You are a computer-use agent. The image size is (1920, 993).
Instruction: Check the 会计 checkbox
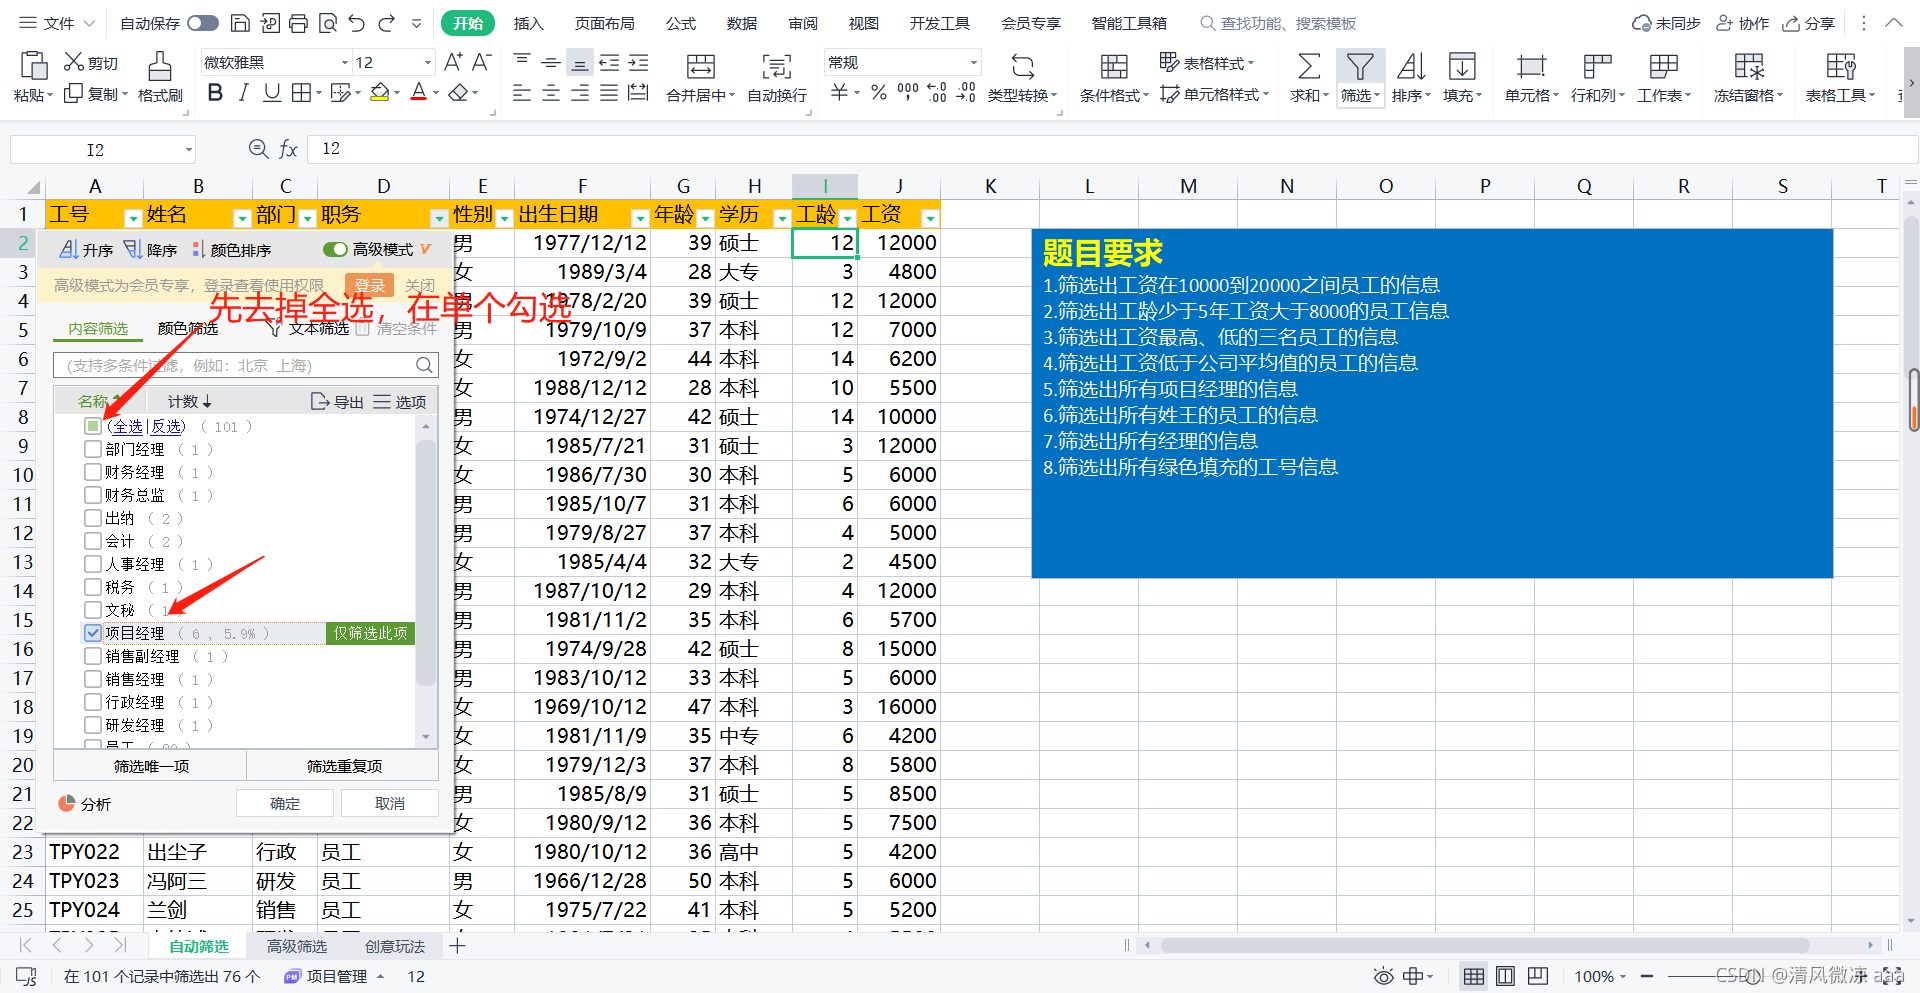(93, 541)
